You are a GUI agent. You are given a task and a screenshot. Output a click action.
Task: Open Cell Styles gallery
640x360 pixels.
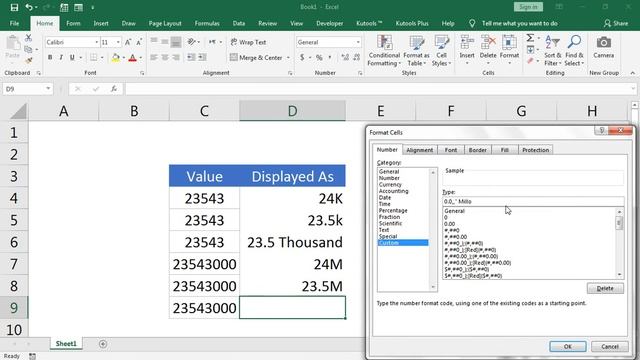pos(441,51)
